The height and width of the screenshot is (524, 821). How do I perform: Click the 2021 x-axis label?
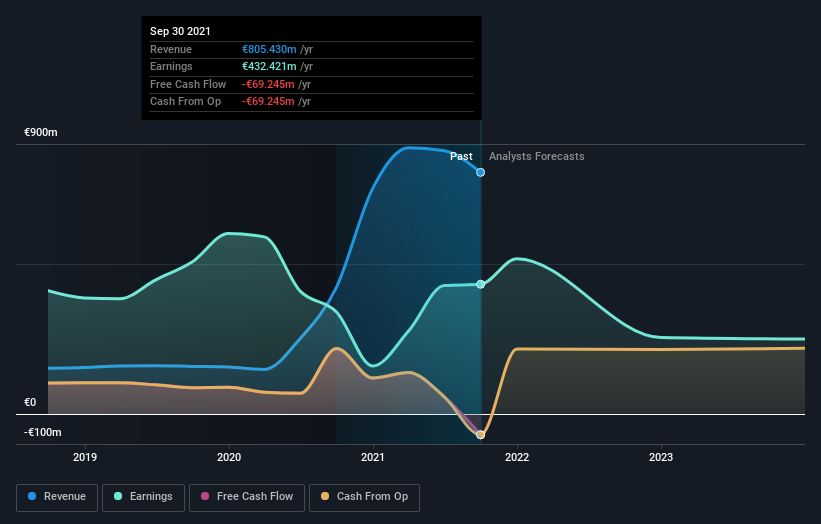click(x=373, y=458)
